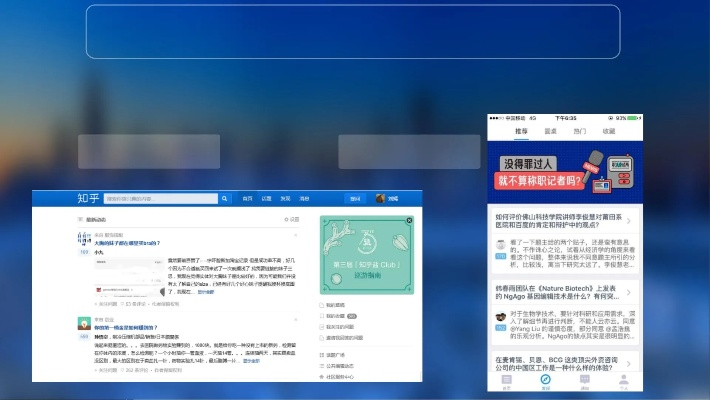The height and width of the screenshot is (400, 710).
Task: Click the large rounded box at top
Action: tap(354, 31)
